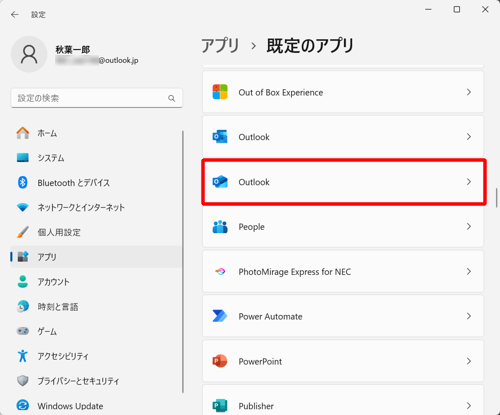500x415 pixels.
Task: Click the 時刻と言語 clock globe icon
Action: [x=23, y=306]
